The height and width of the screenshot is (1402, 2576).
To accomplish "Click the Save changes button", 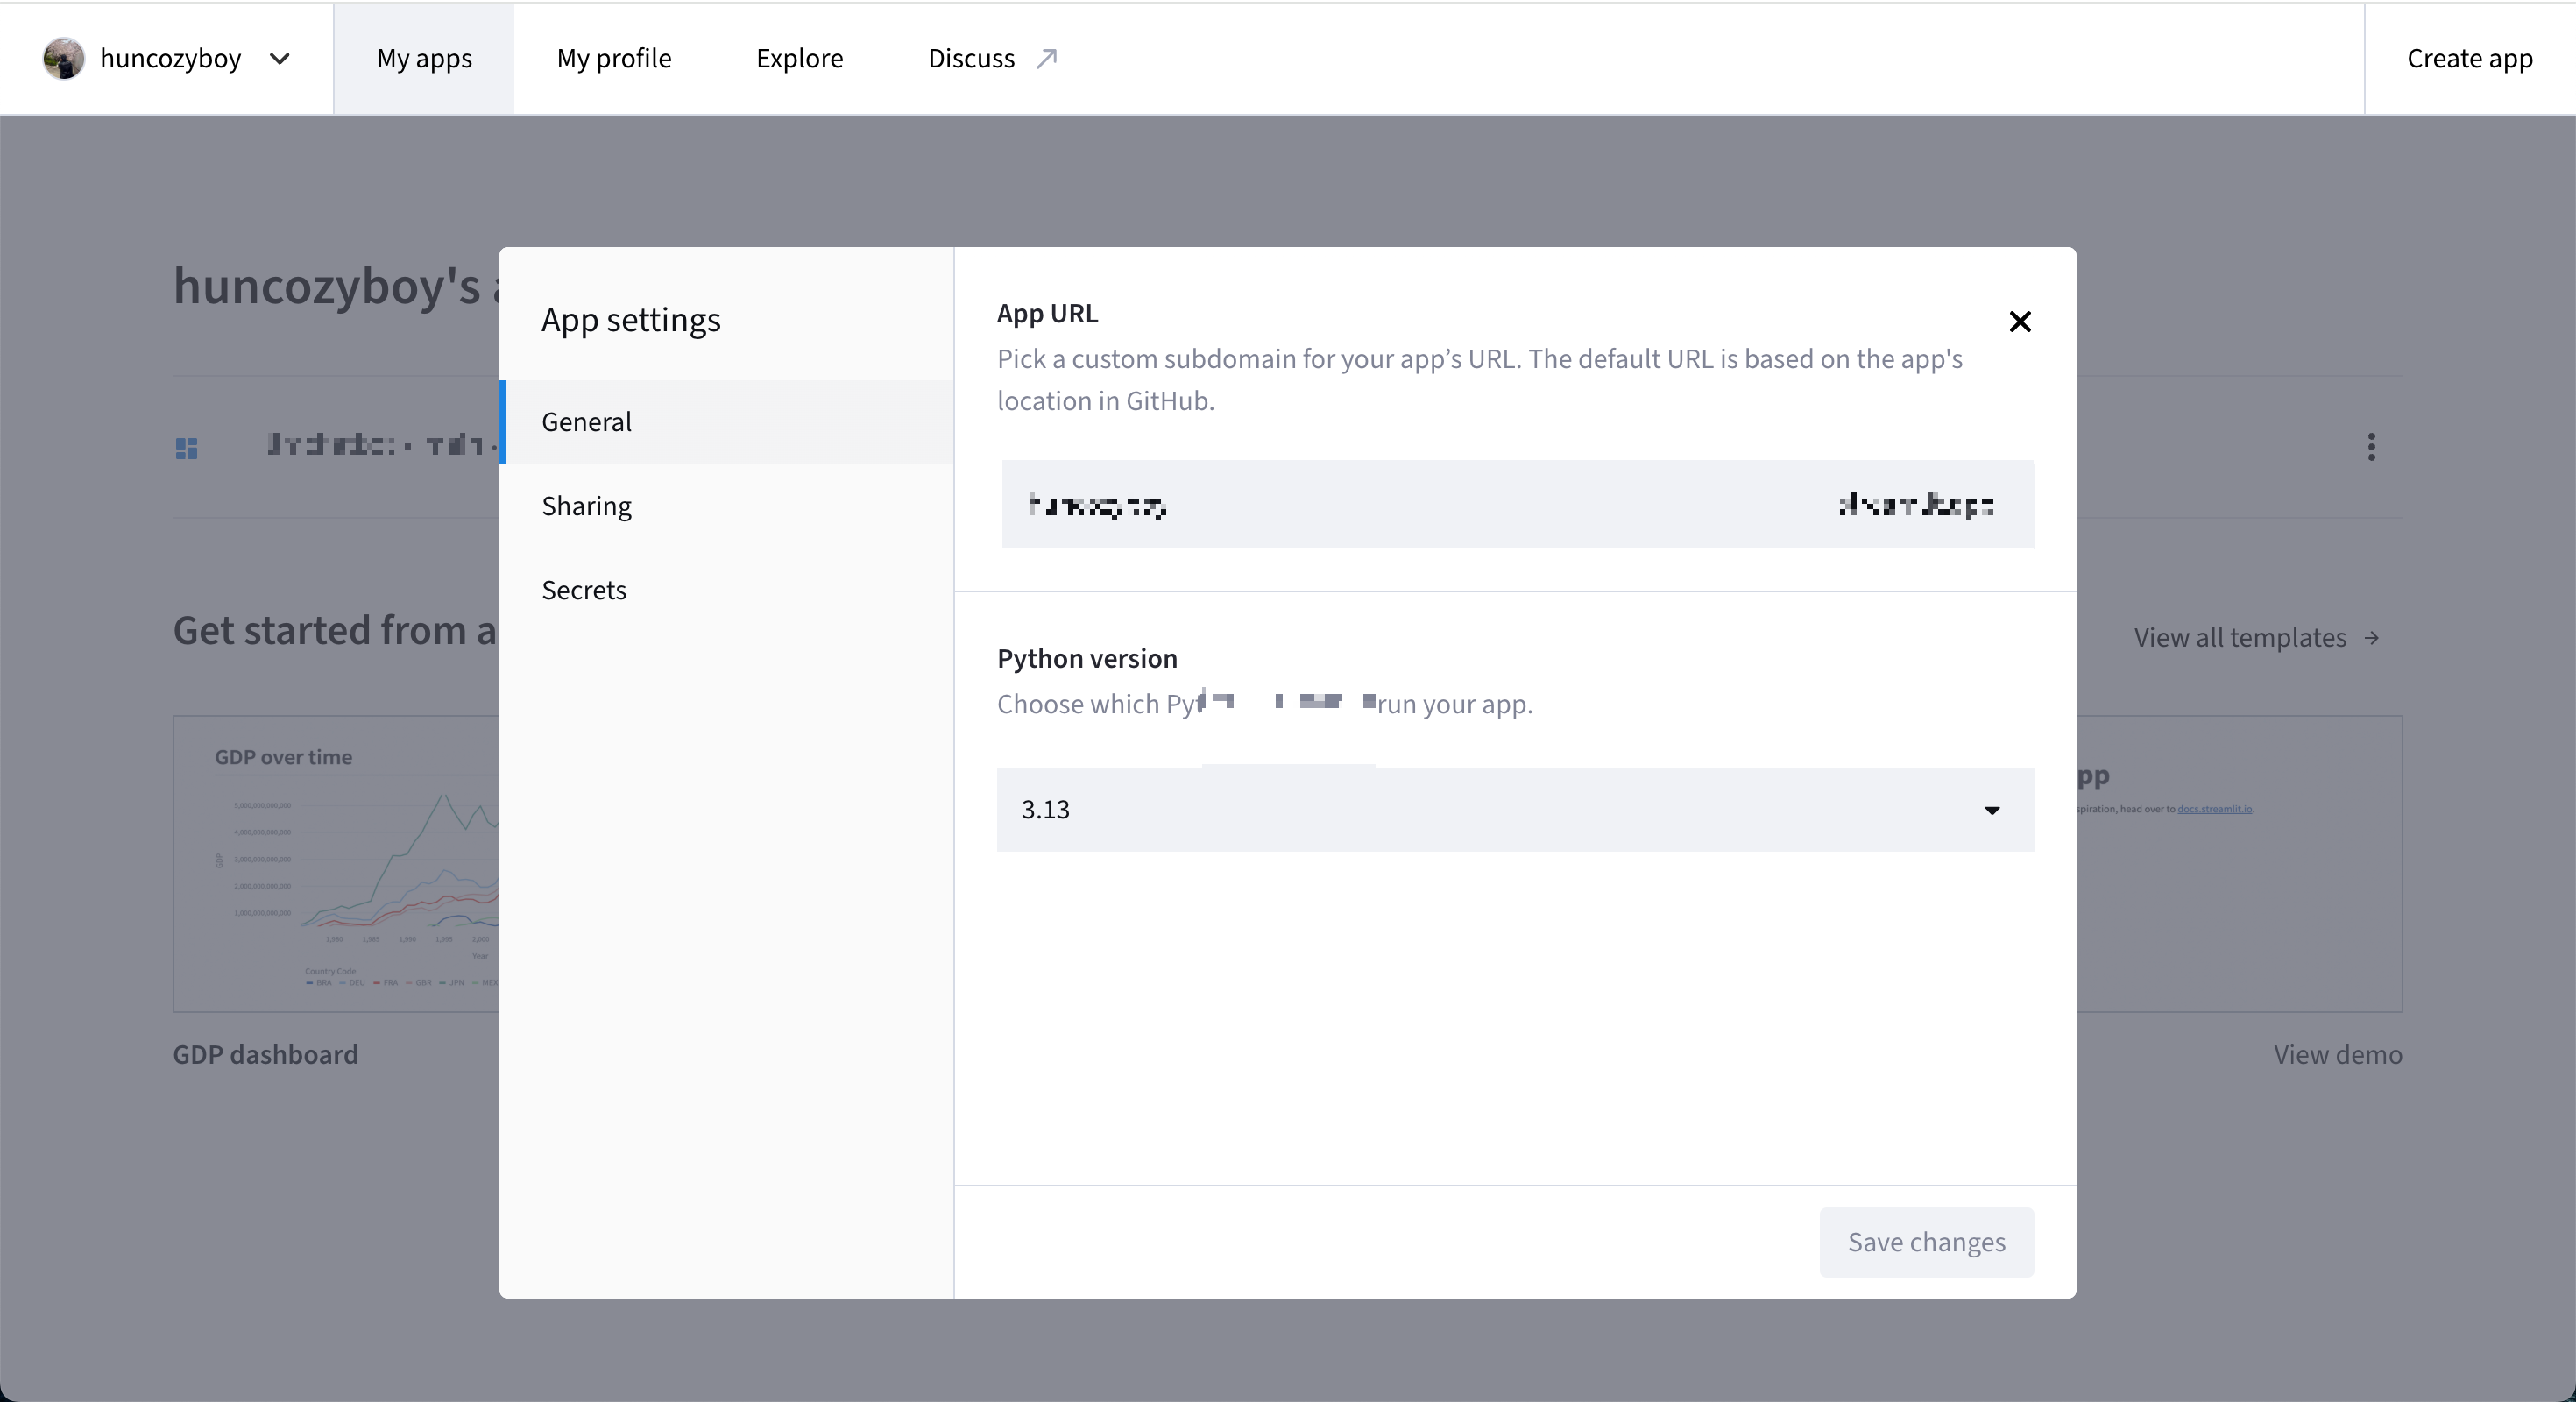I will point(1926,1242).
